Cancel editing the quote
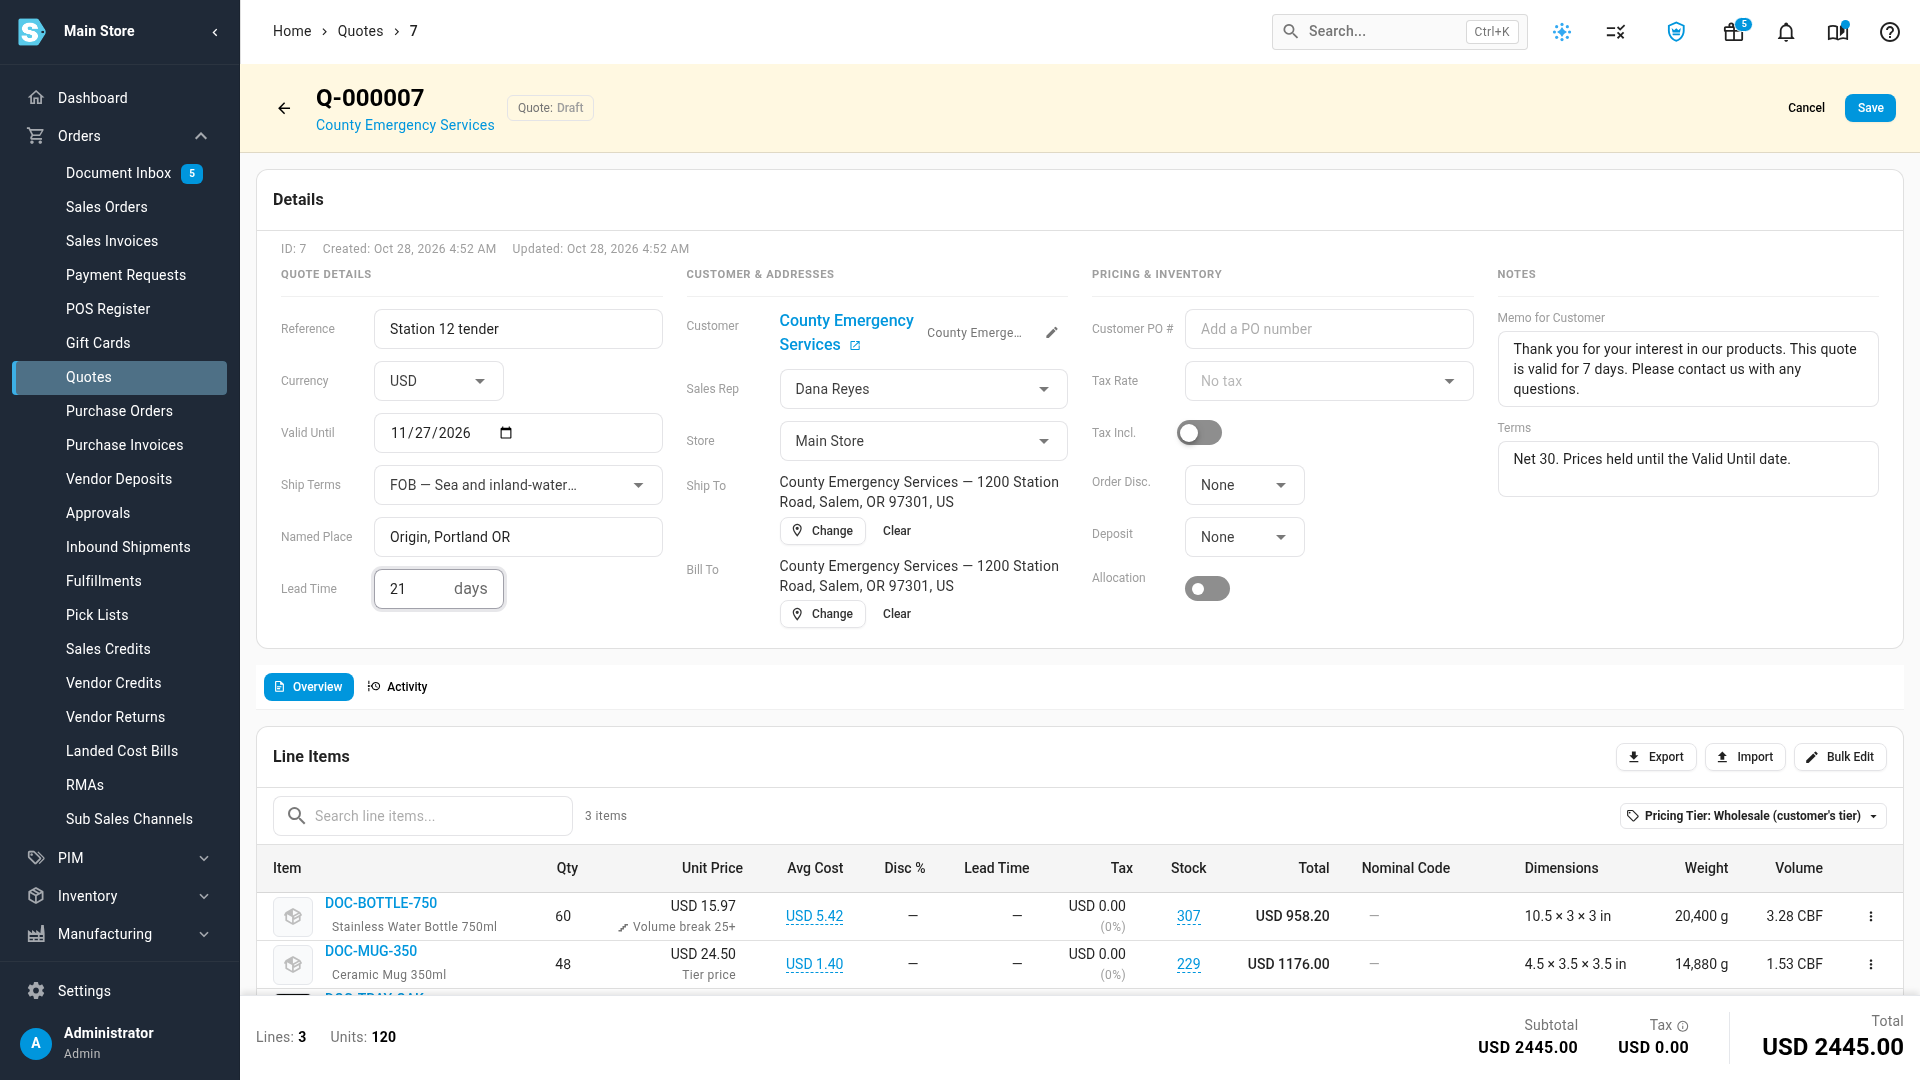1920x1080 pixels. pos(1806,108)
